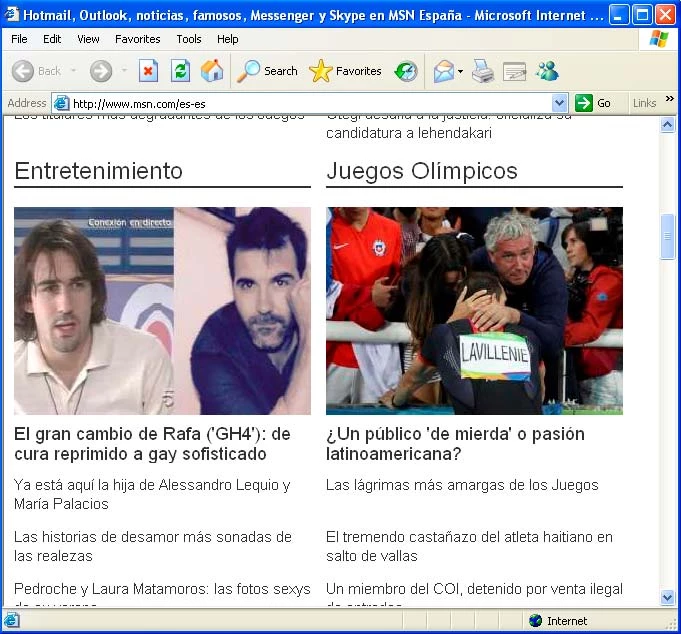Click the Back navigation button
The width and height of the screenshot is (681, 634).
[36, 71]
